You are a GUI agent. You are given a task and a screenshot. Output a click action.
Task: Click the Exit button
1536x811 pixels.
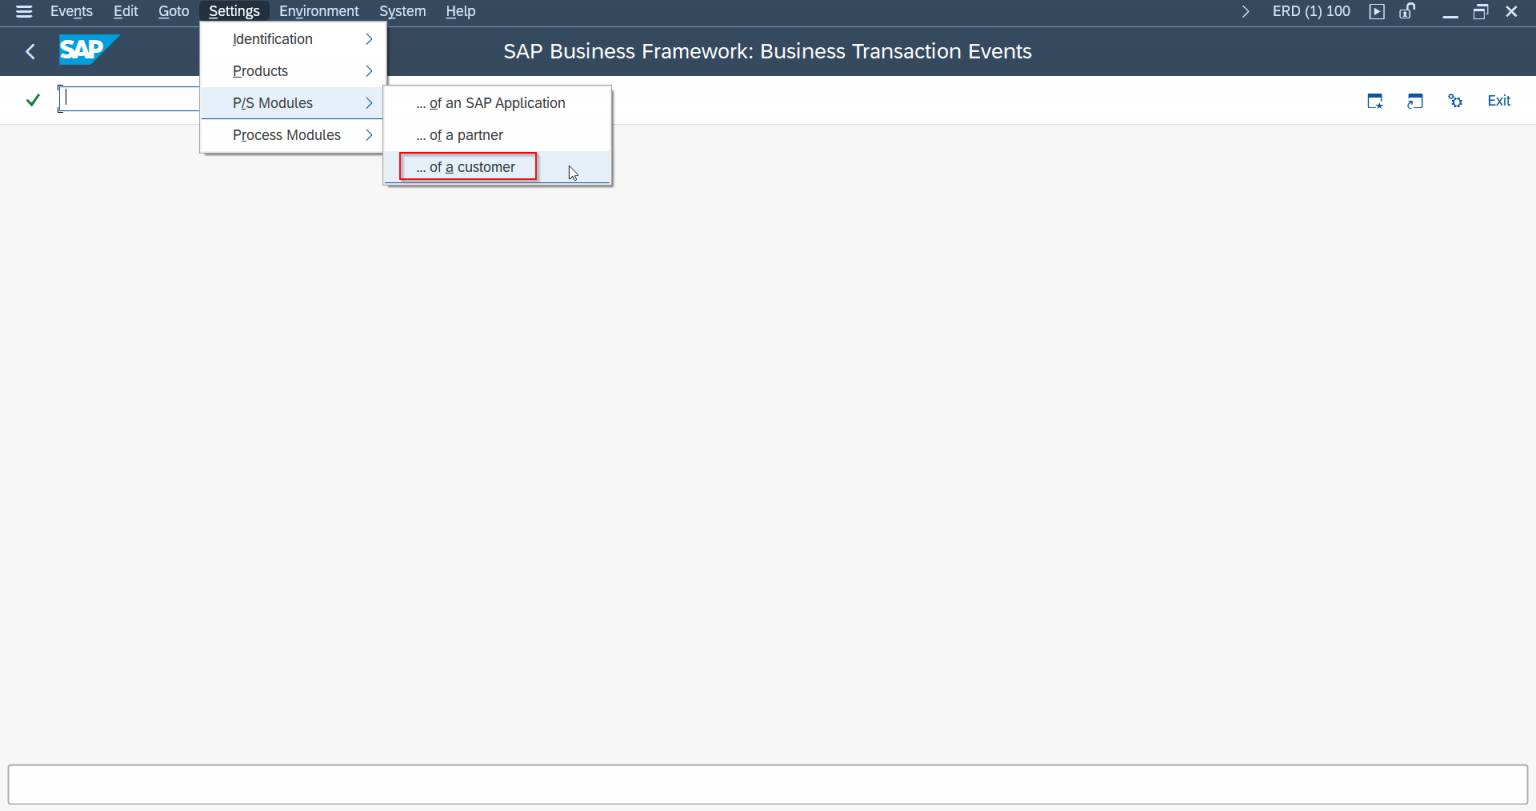pos(1498,101)
